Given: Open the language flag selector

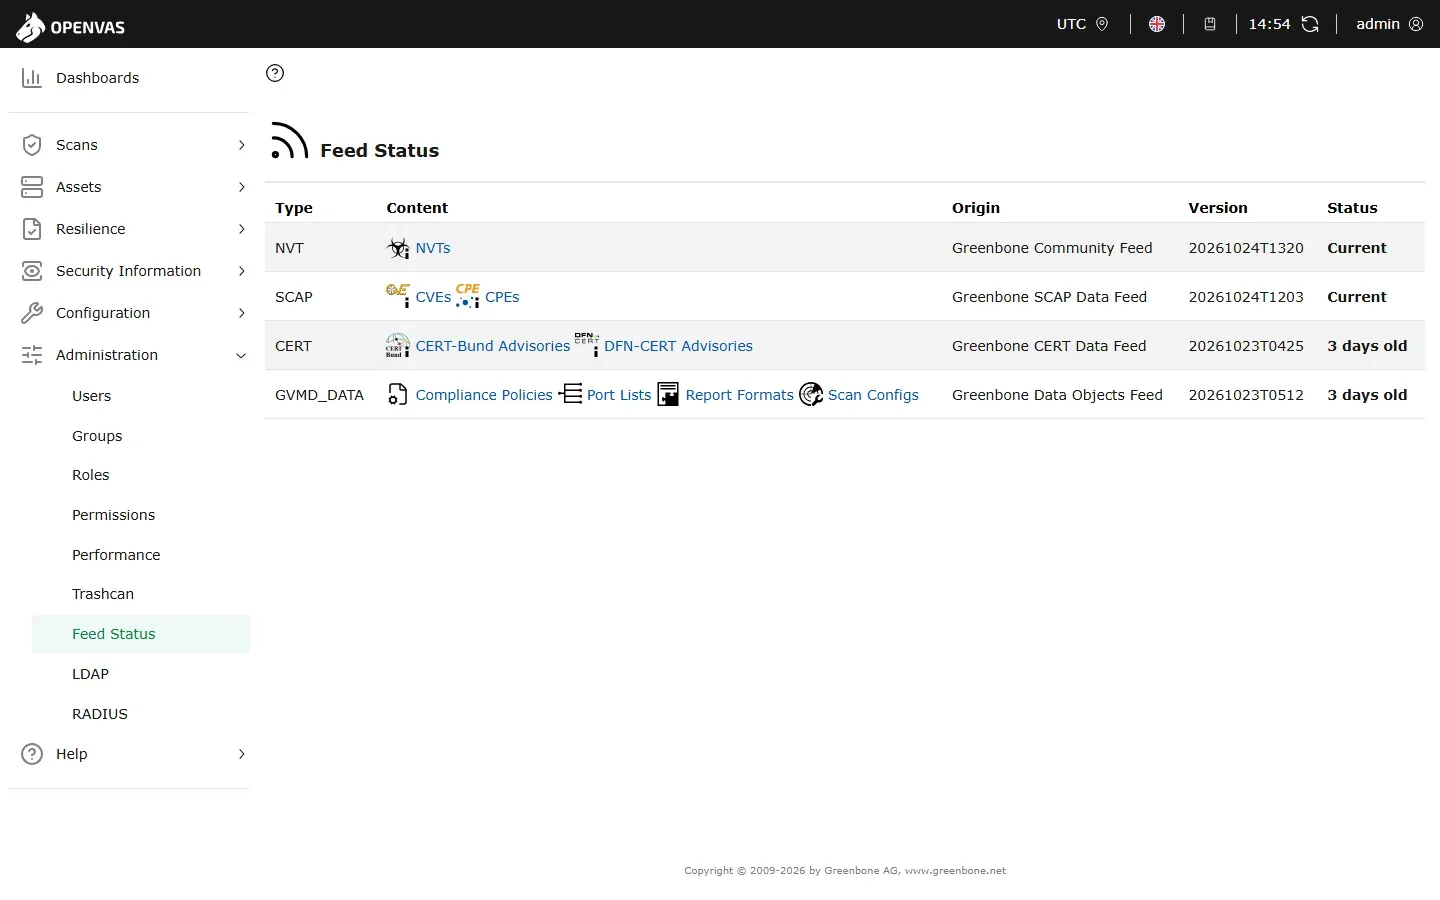Looking at the screenshot, I should point(1157,24).
